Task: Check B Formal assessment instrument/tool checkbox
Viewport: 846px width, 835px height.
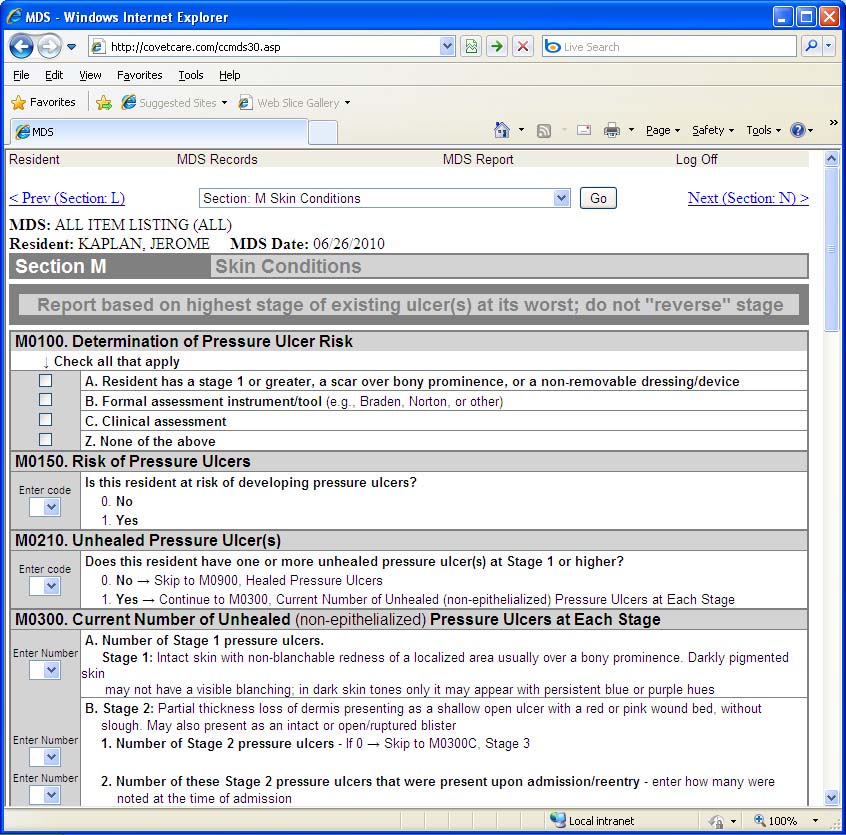Action: click(46, 400)
